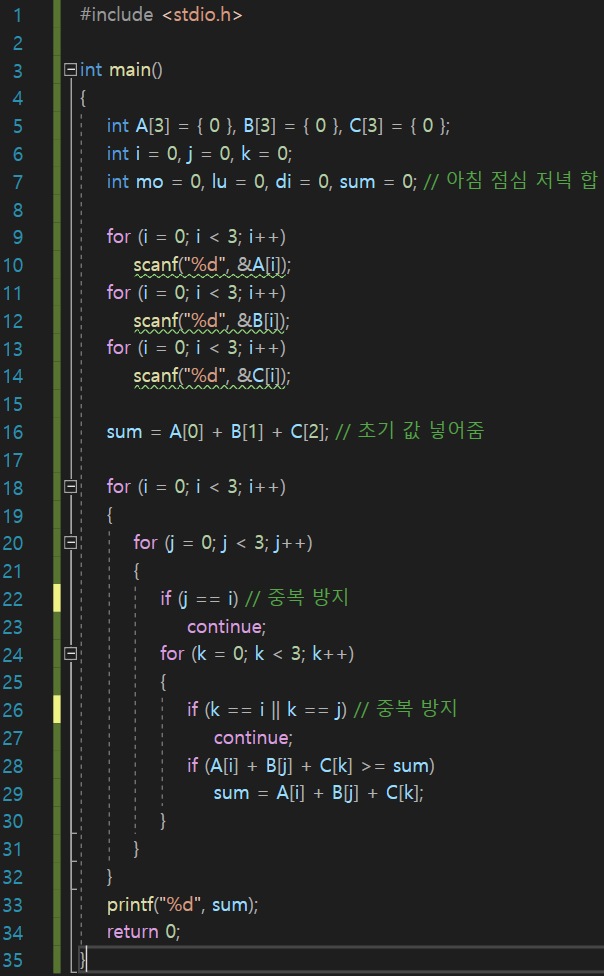Click line number 22 in the gutter
Screen dimensions: 604x976
coord(12,599)
